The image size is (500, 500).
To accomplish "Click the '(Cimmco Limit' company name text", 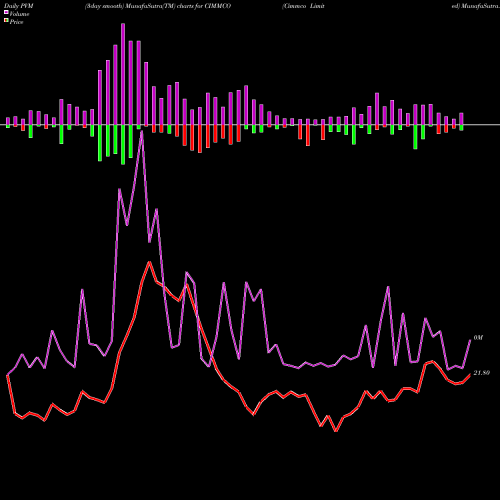I will point(303,6).
